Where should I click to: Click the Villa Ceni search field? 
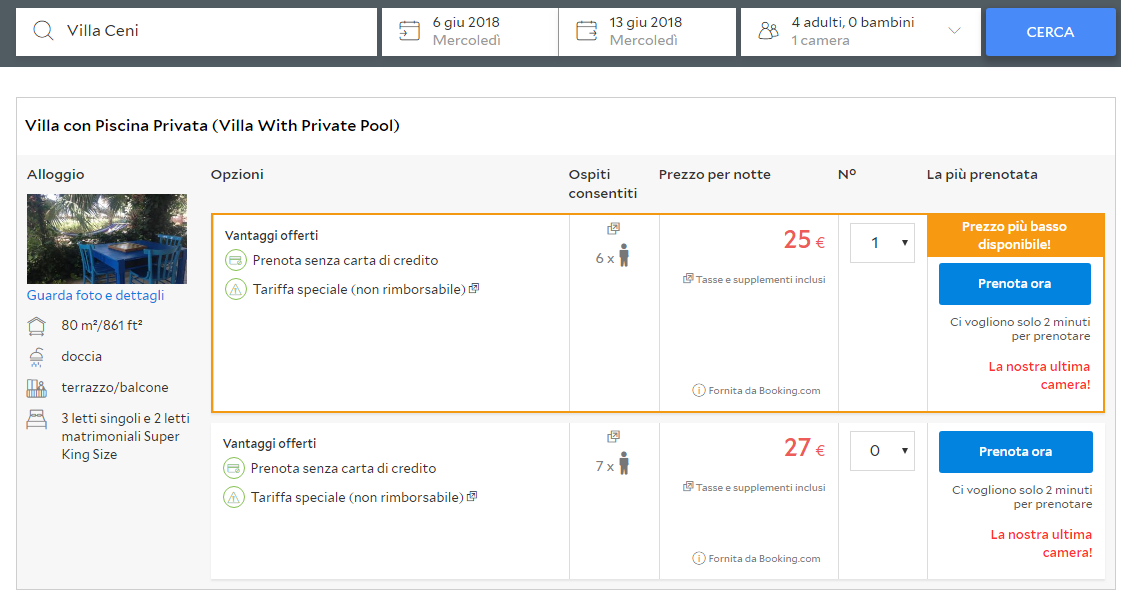point(215,31)
